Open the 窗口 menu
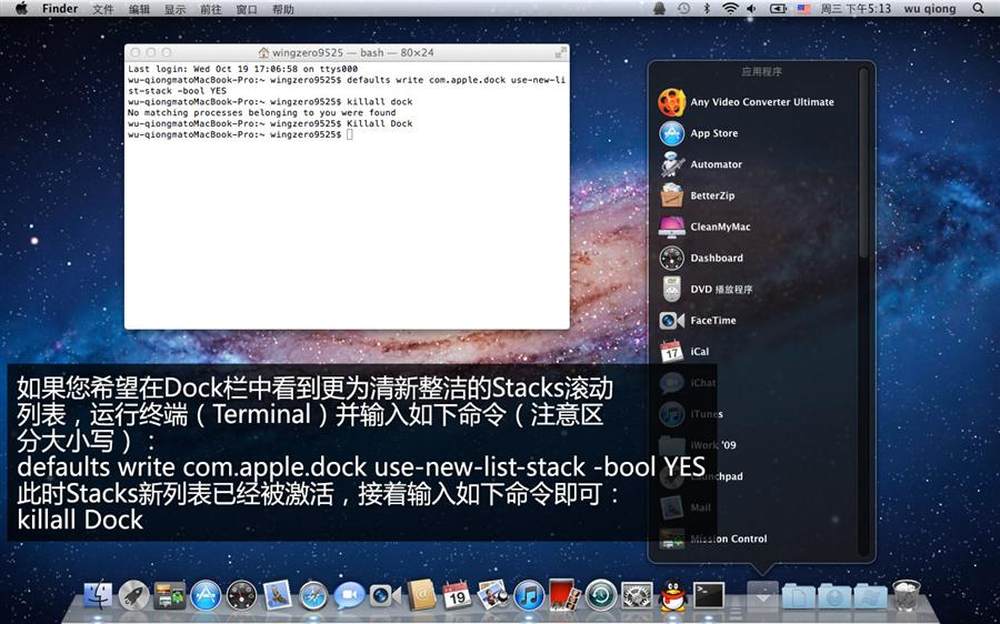 point(247,9)
